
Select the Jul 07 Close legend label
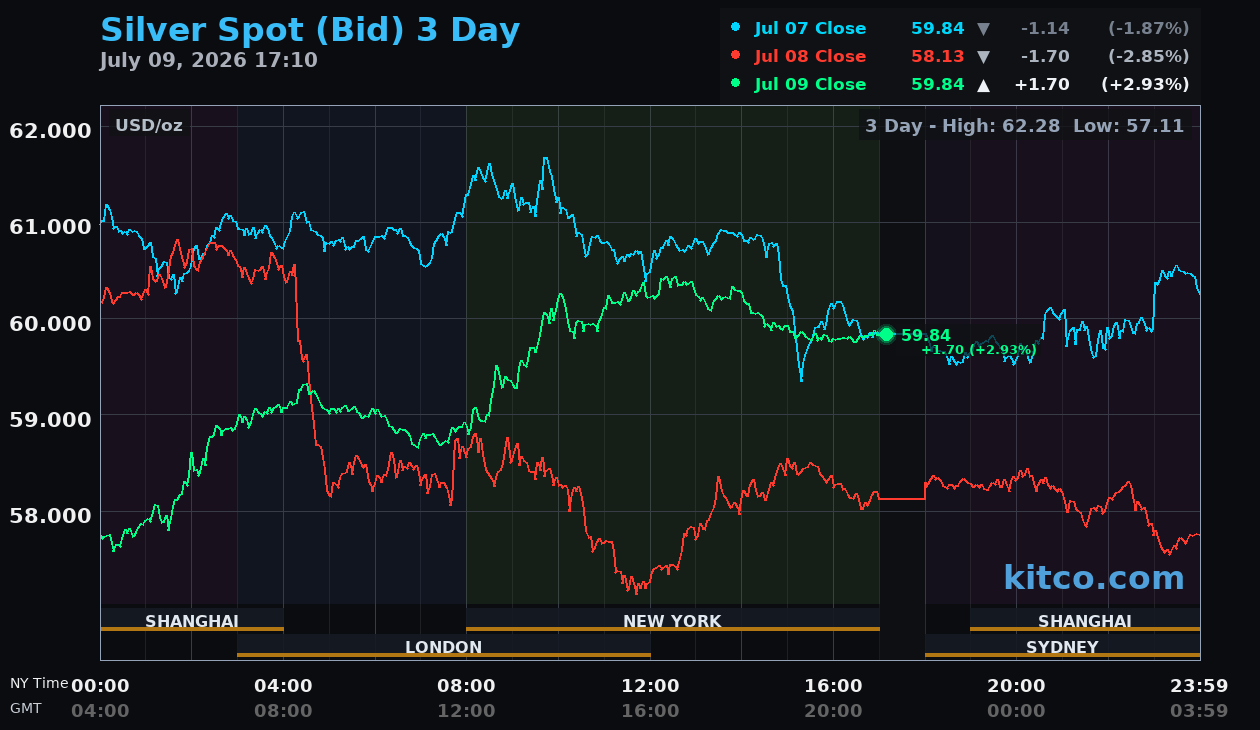tap(811, 28)
